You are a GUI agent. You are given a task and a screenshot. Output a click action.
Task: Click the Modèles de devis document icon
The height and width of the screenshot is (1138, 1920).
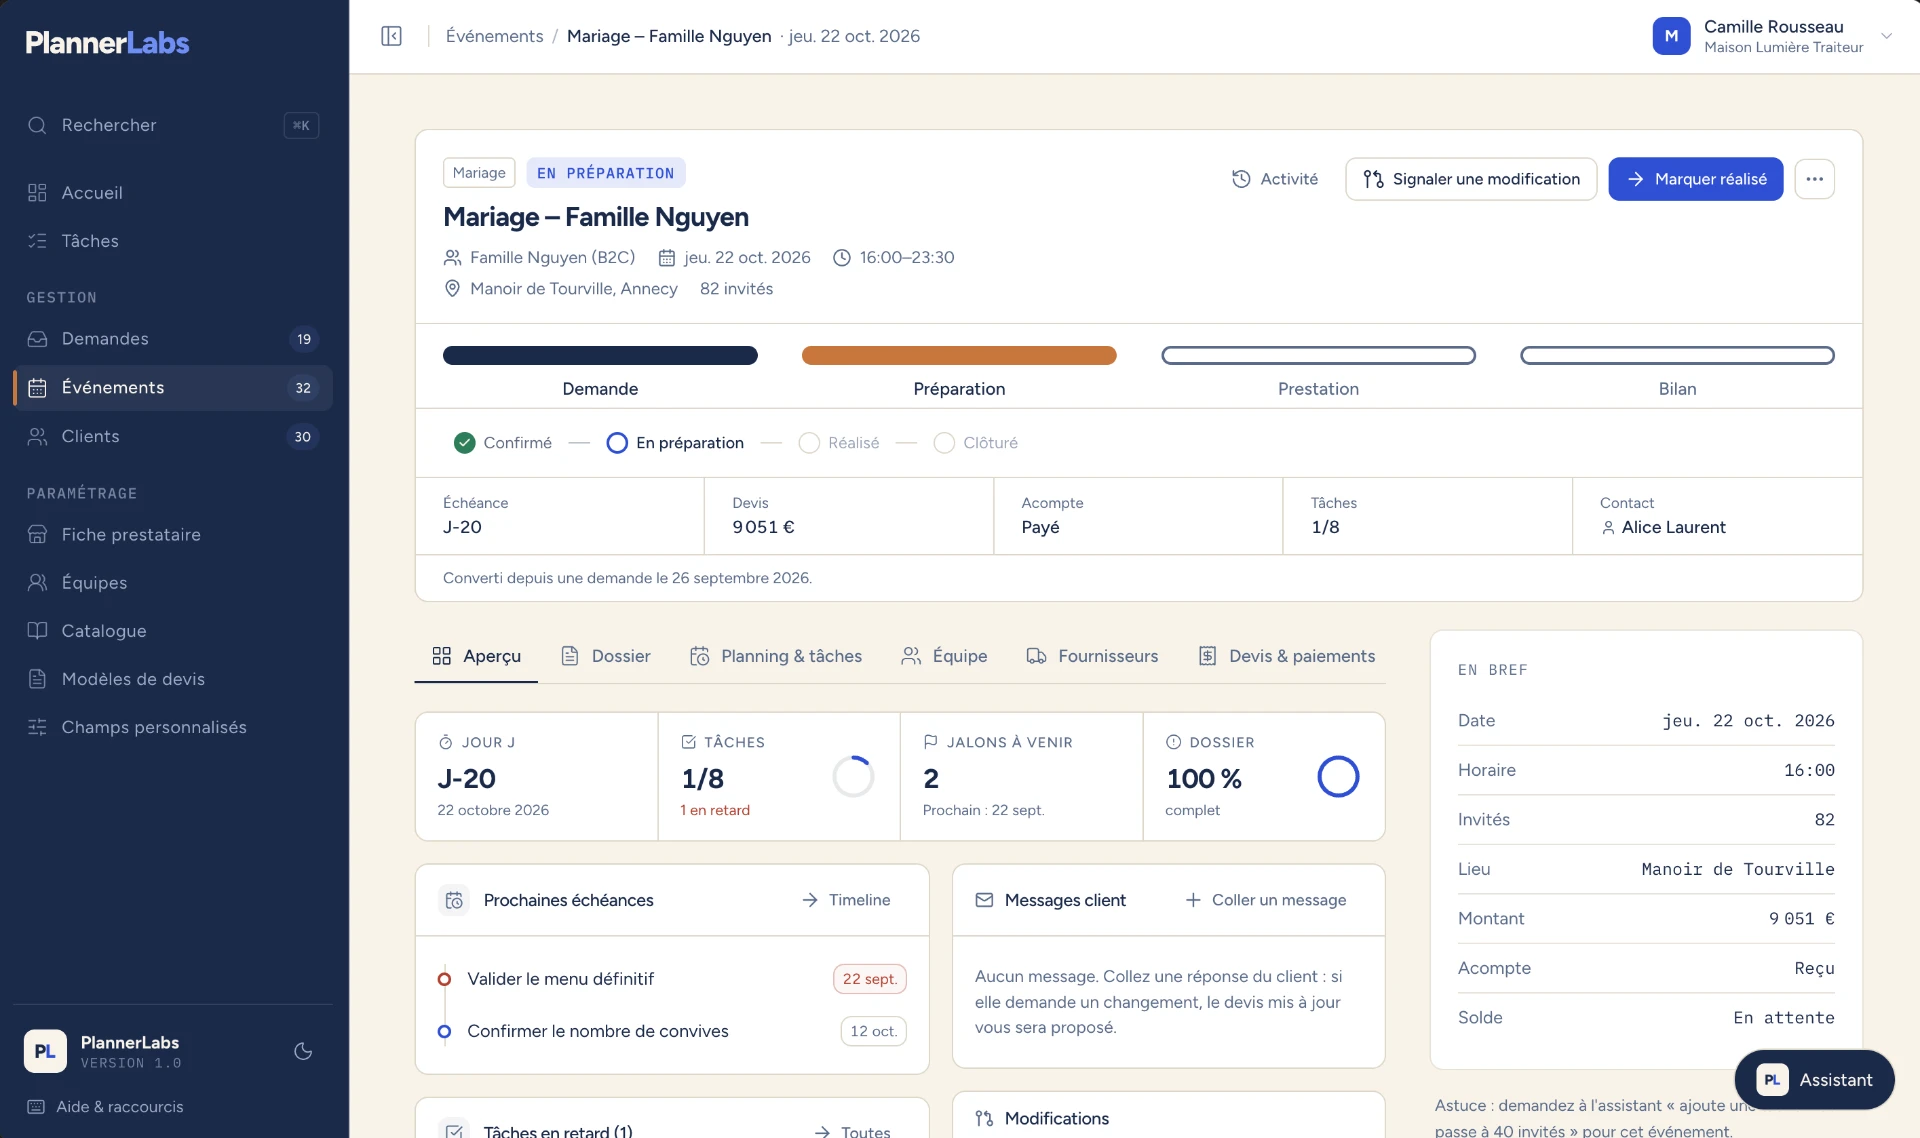(37, 679)
